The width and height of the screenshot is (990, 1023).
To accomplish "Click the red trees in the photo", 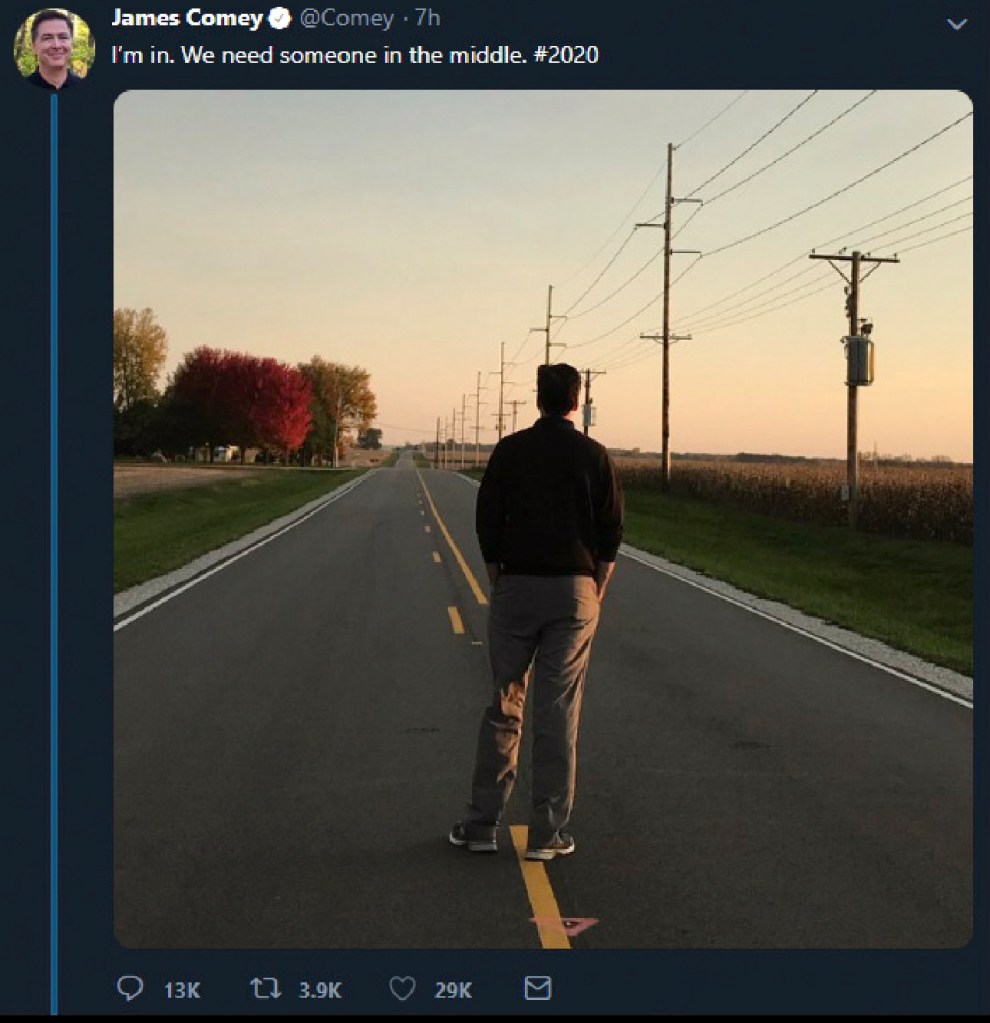I will 240,398.
